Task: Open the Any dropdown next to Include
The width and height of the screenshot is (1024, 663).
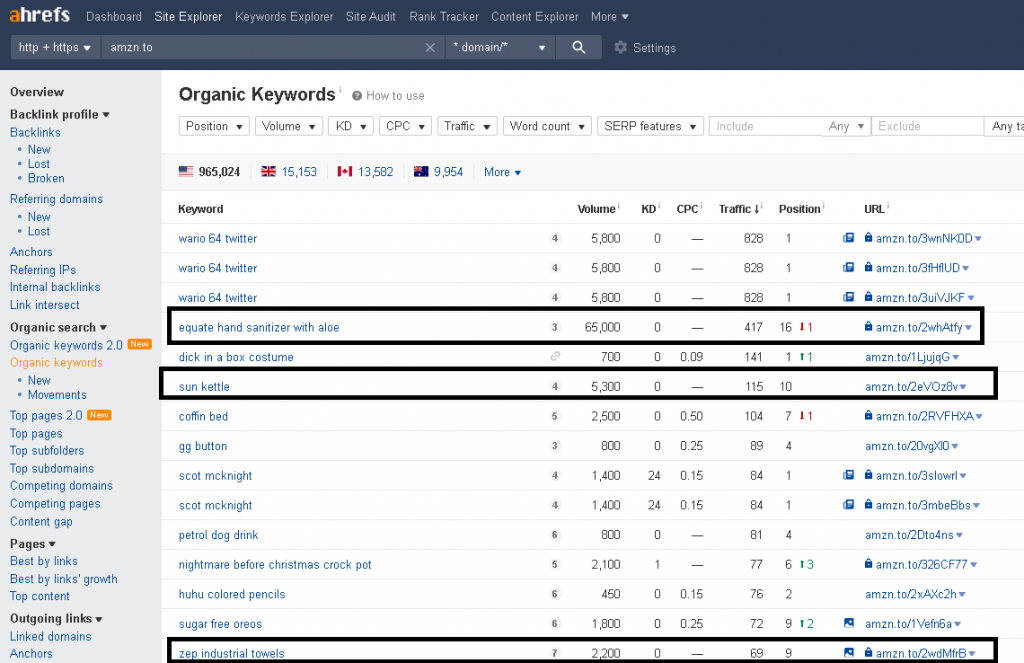Action: (x=846, y=126)
